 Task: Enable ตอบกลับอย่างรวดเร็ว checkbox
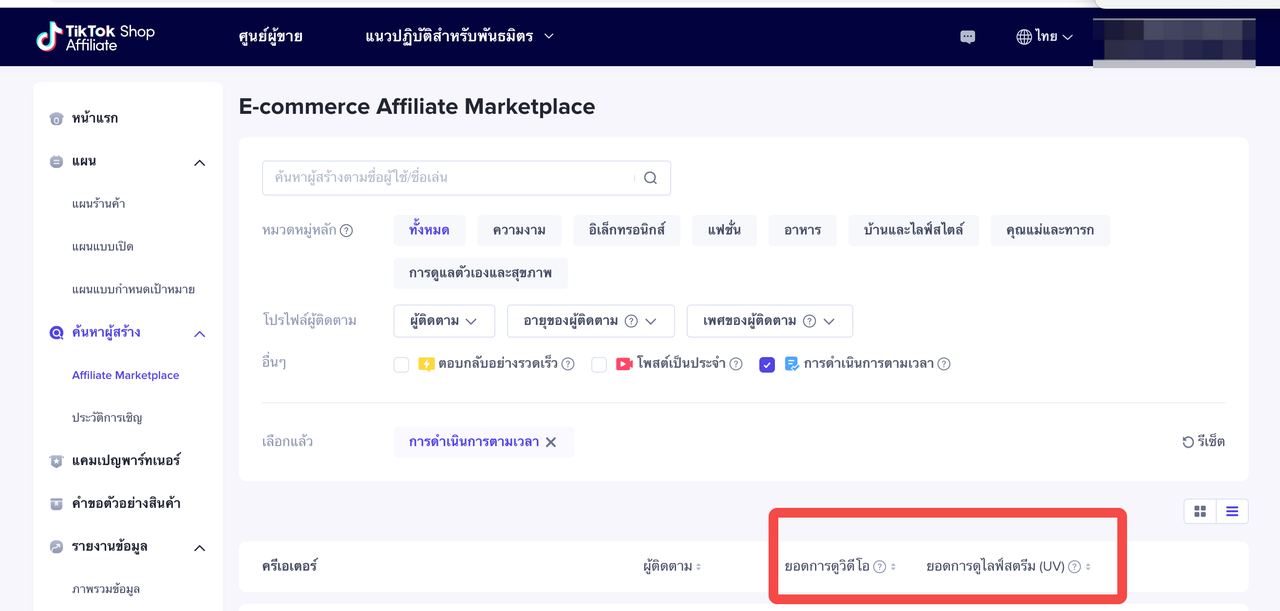point(401,365)
